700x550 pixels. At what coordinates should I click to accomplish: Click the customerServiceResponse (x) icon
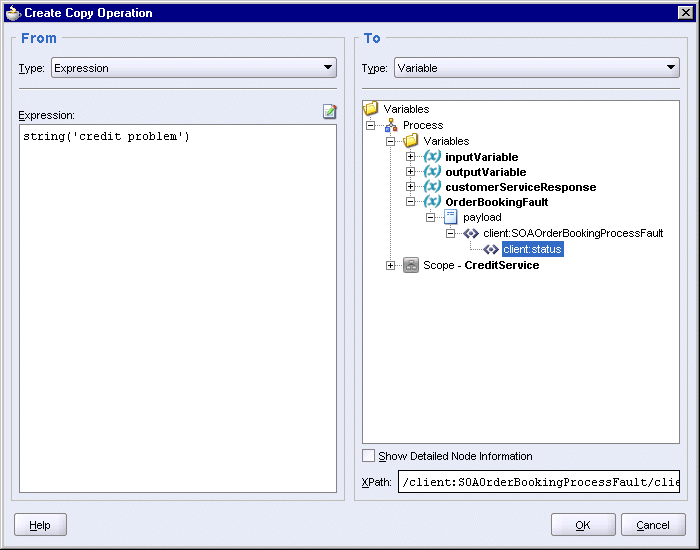click(432, 187)
